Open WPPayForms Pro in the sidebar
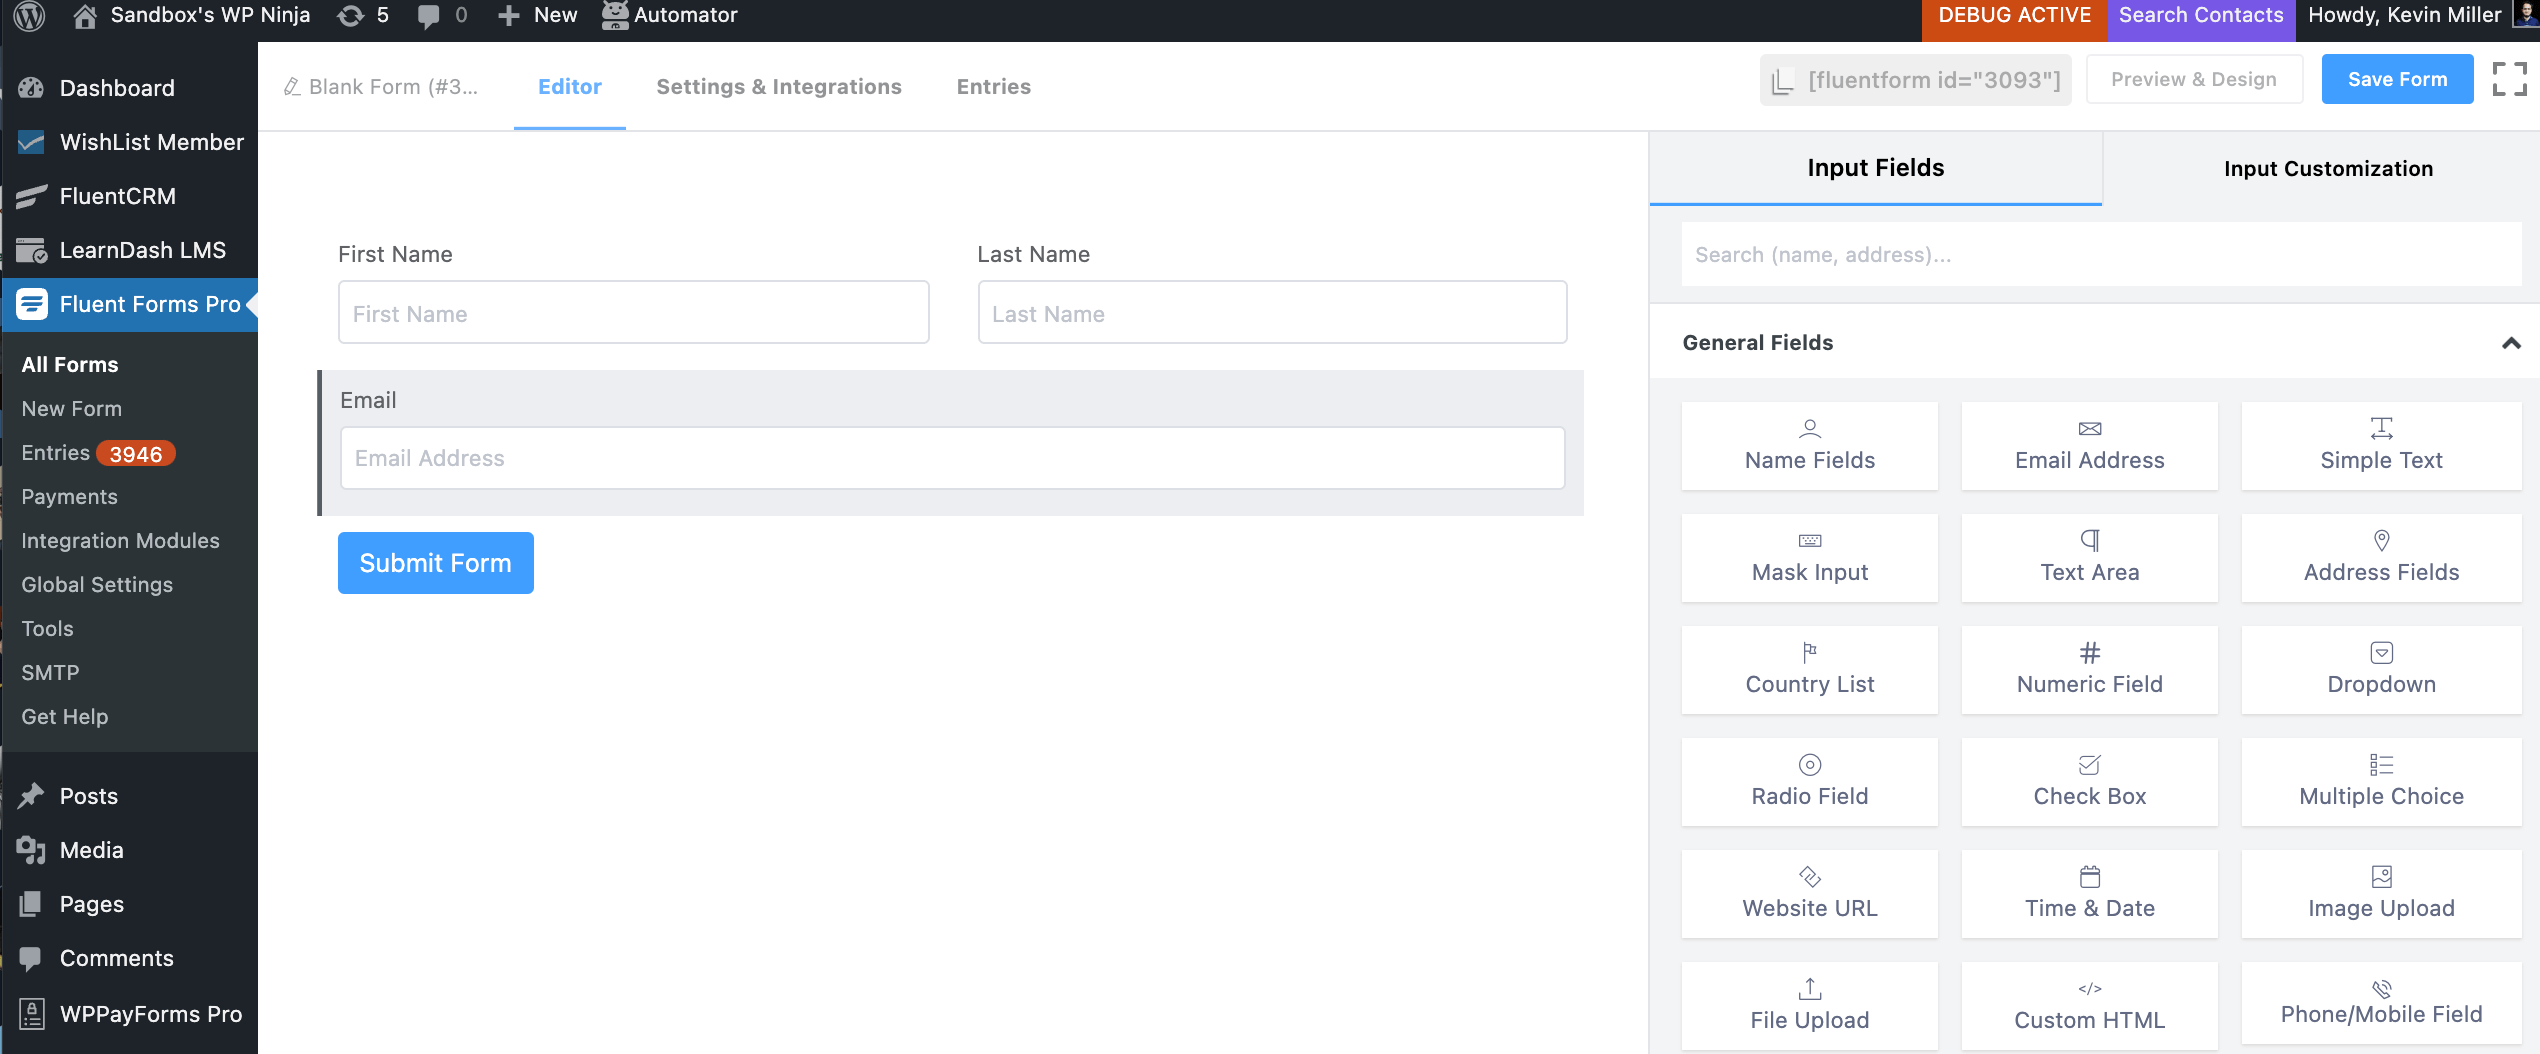This screenshot has height=1054, width=2540. pos(130,1014)
